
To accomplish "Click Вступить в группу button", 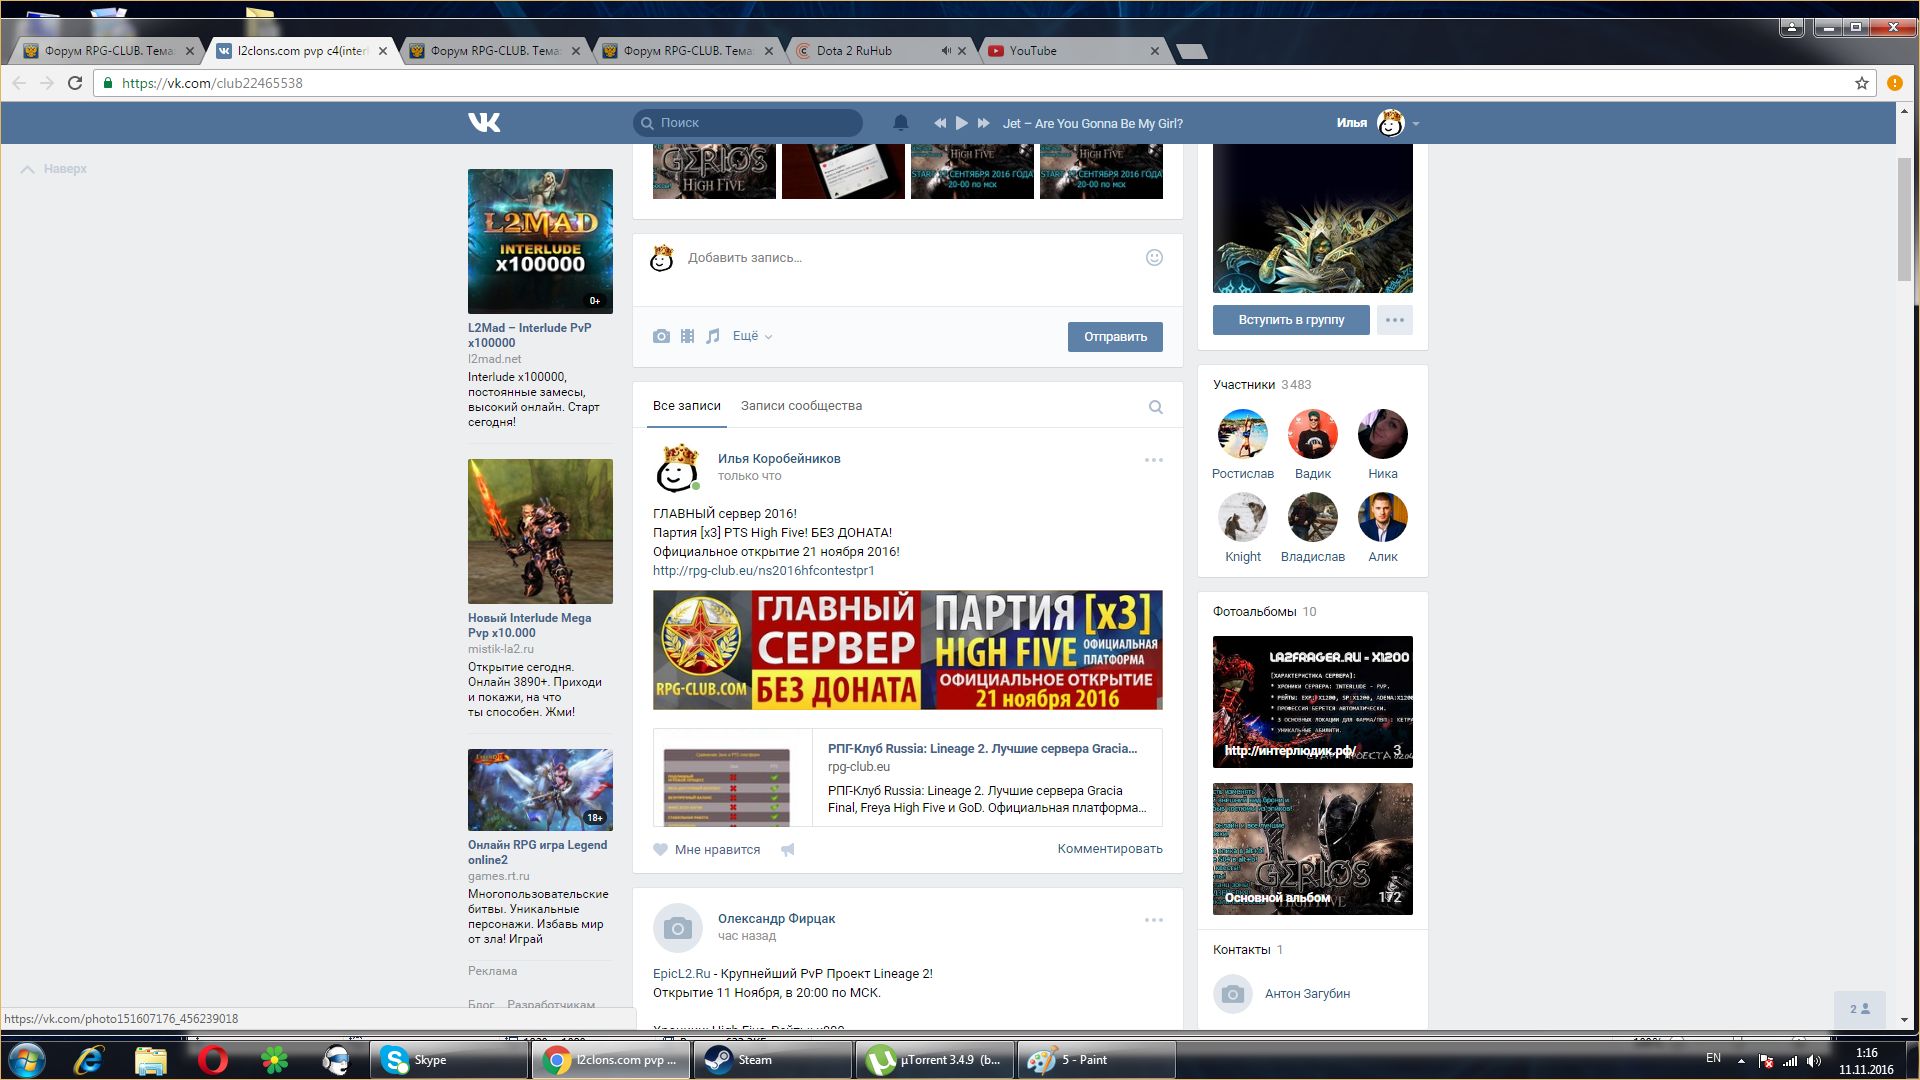I will 1290,320.
